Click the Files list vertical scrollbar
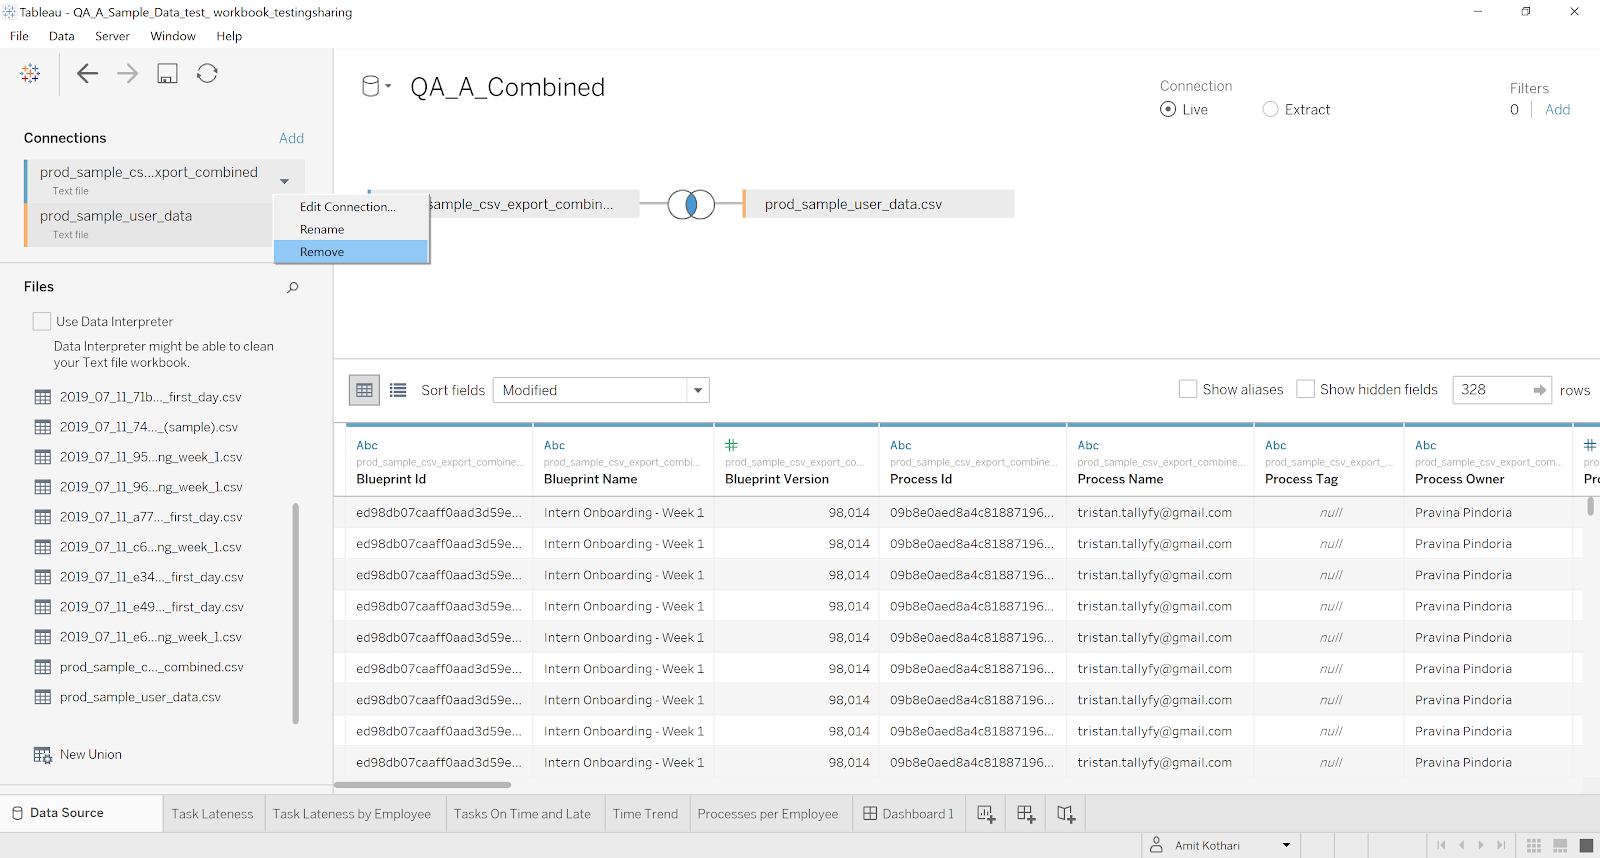Viewport: 1600px width, 858px height. click(295, 613)
